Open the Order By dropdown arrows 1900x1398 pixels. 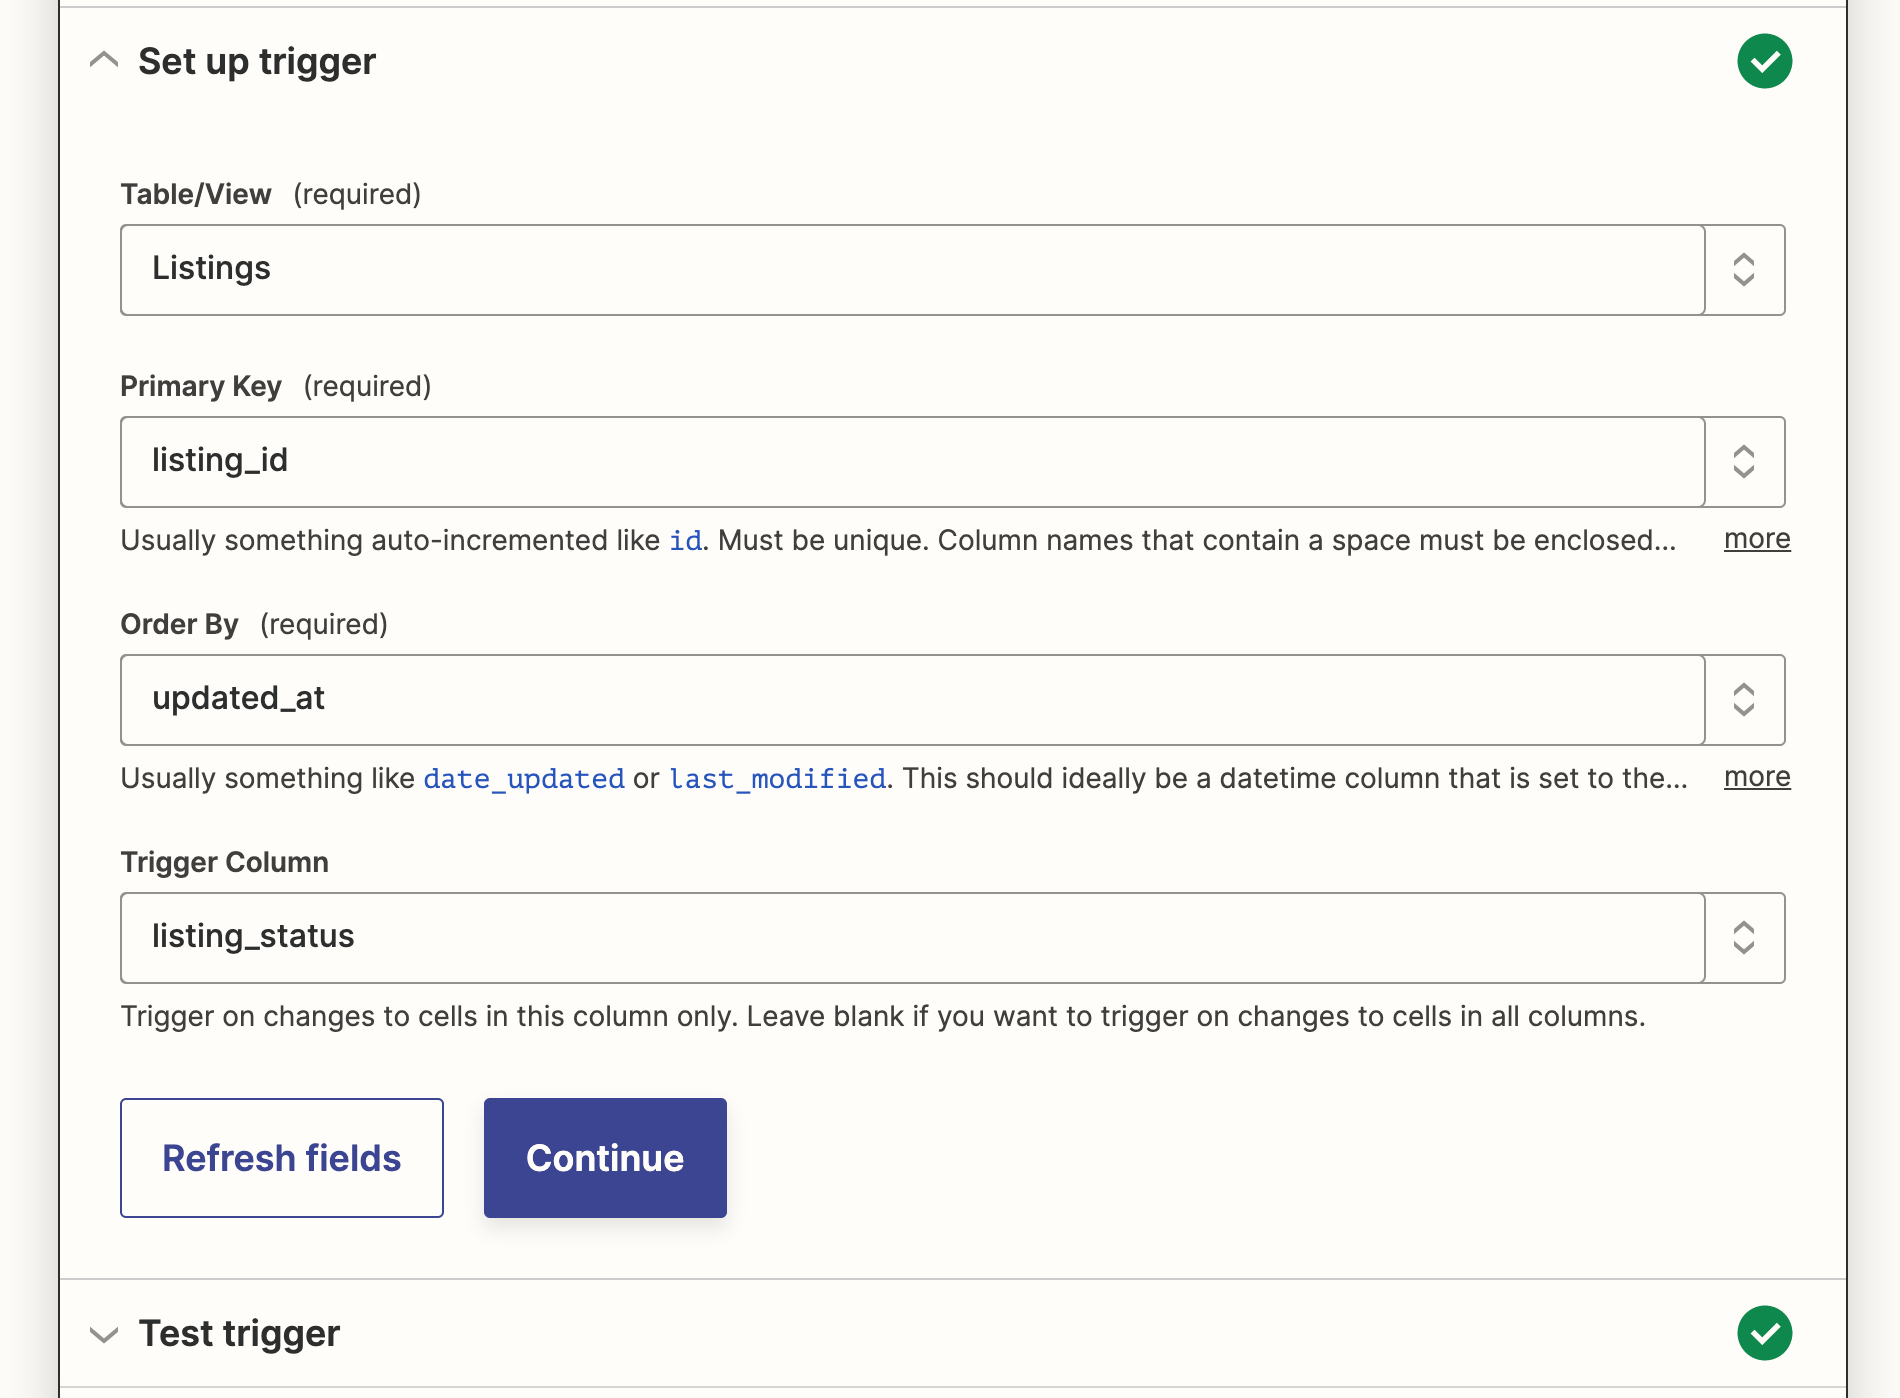pyautogui.click(x=1745, y=700)
